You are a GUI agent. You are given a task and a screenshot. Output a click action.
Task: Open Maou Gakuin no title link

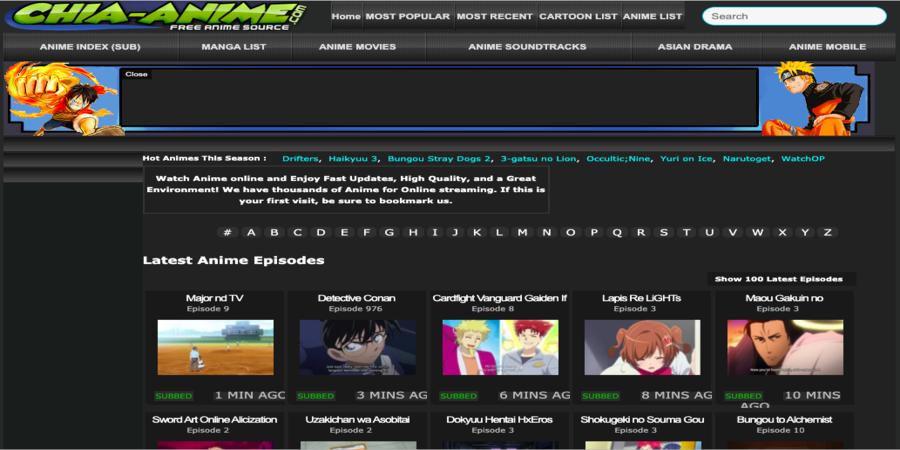(x=784, y=298)
